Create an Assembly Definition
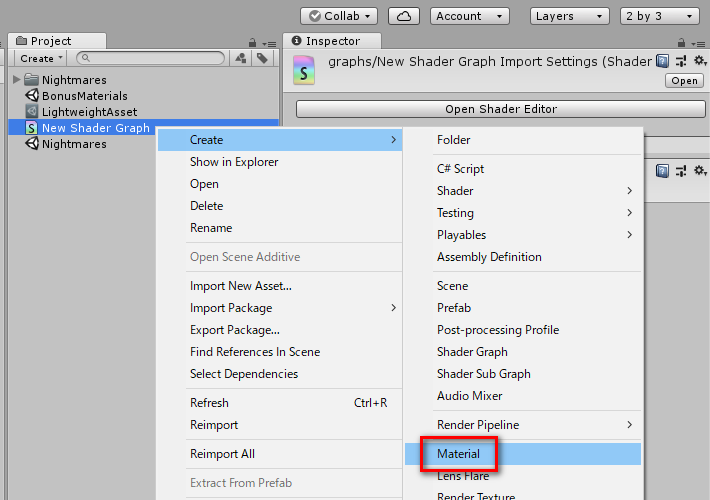Screen dimensions: 710x500 pyautogui.click(x=523, y=257)
